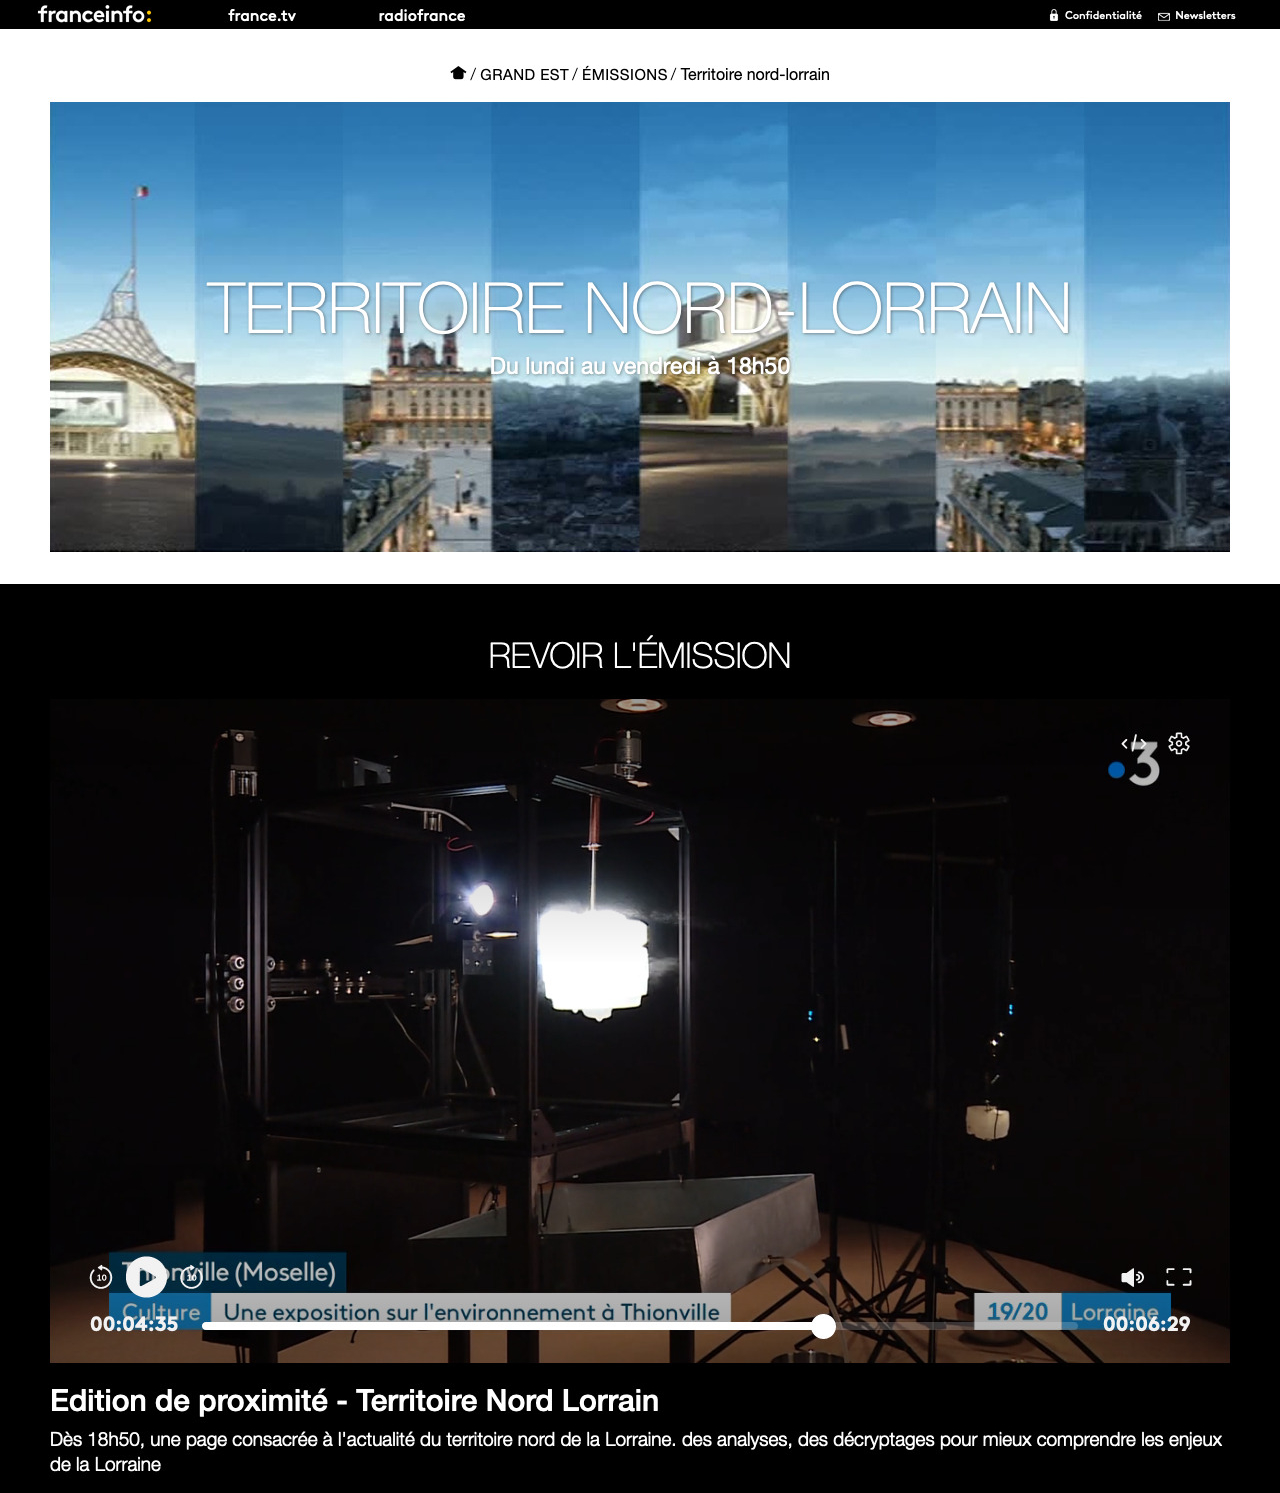Open the video embed code icon
The width and height of the screenshot is (1280, 1493).
coord(1133,743)
